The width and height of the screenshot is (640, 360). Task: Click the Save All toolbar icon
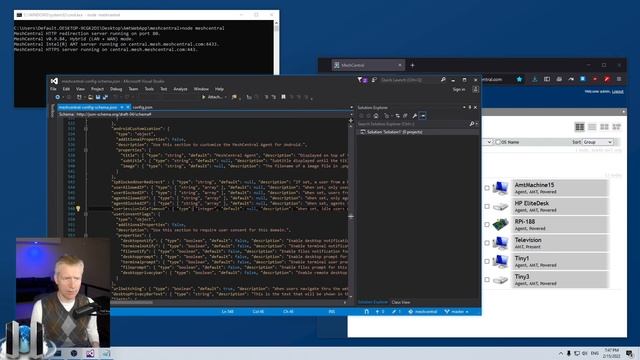pos(105,97)
